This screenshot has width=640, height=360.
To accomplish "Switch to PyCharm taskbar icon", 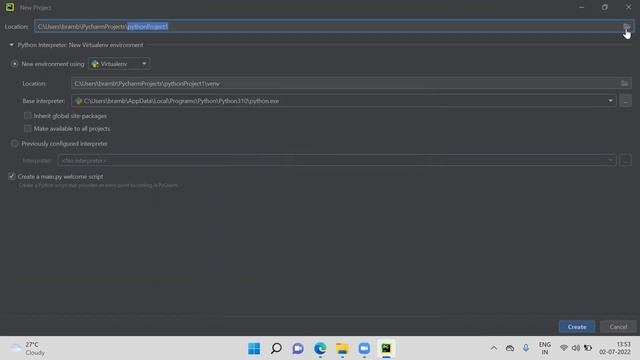I will tap(386, 348).
